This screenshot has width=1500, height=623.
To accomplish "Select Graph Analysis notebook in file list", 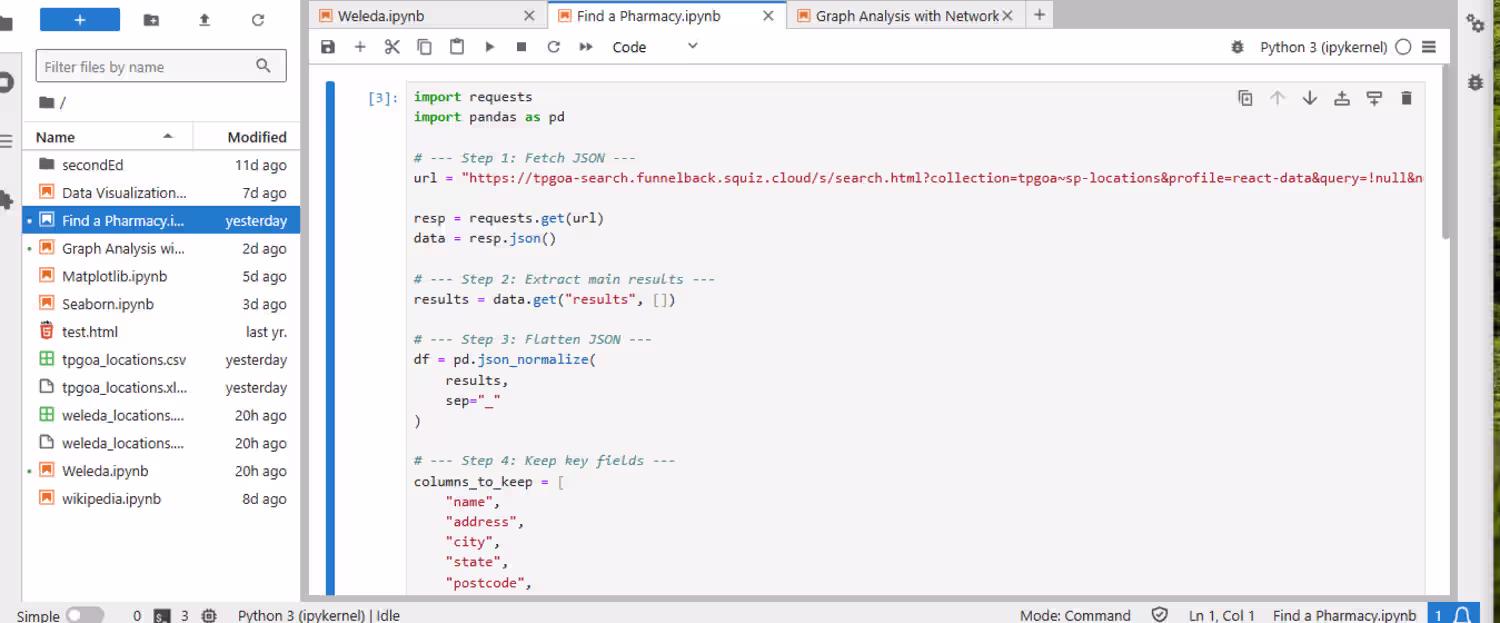I will (x=161, y=248).
